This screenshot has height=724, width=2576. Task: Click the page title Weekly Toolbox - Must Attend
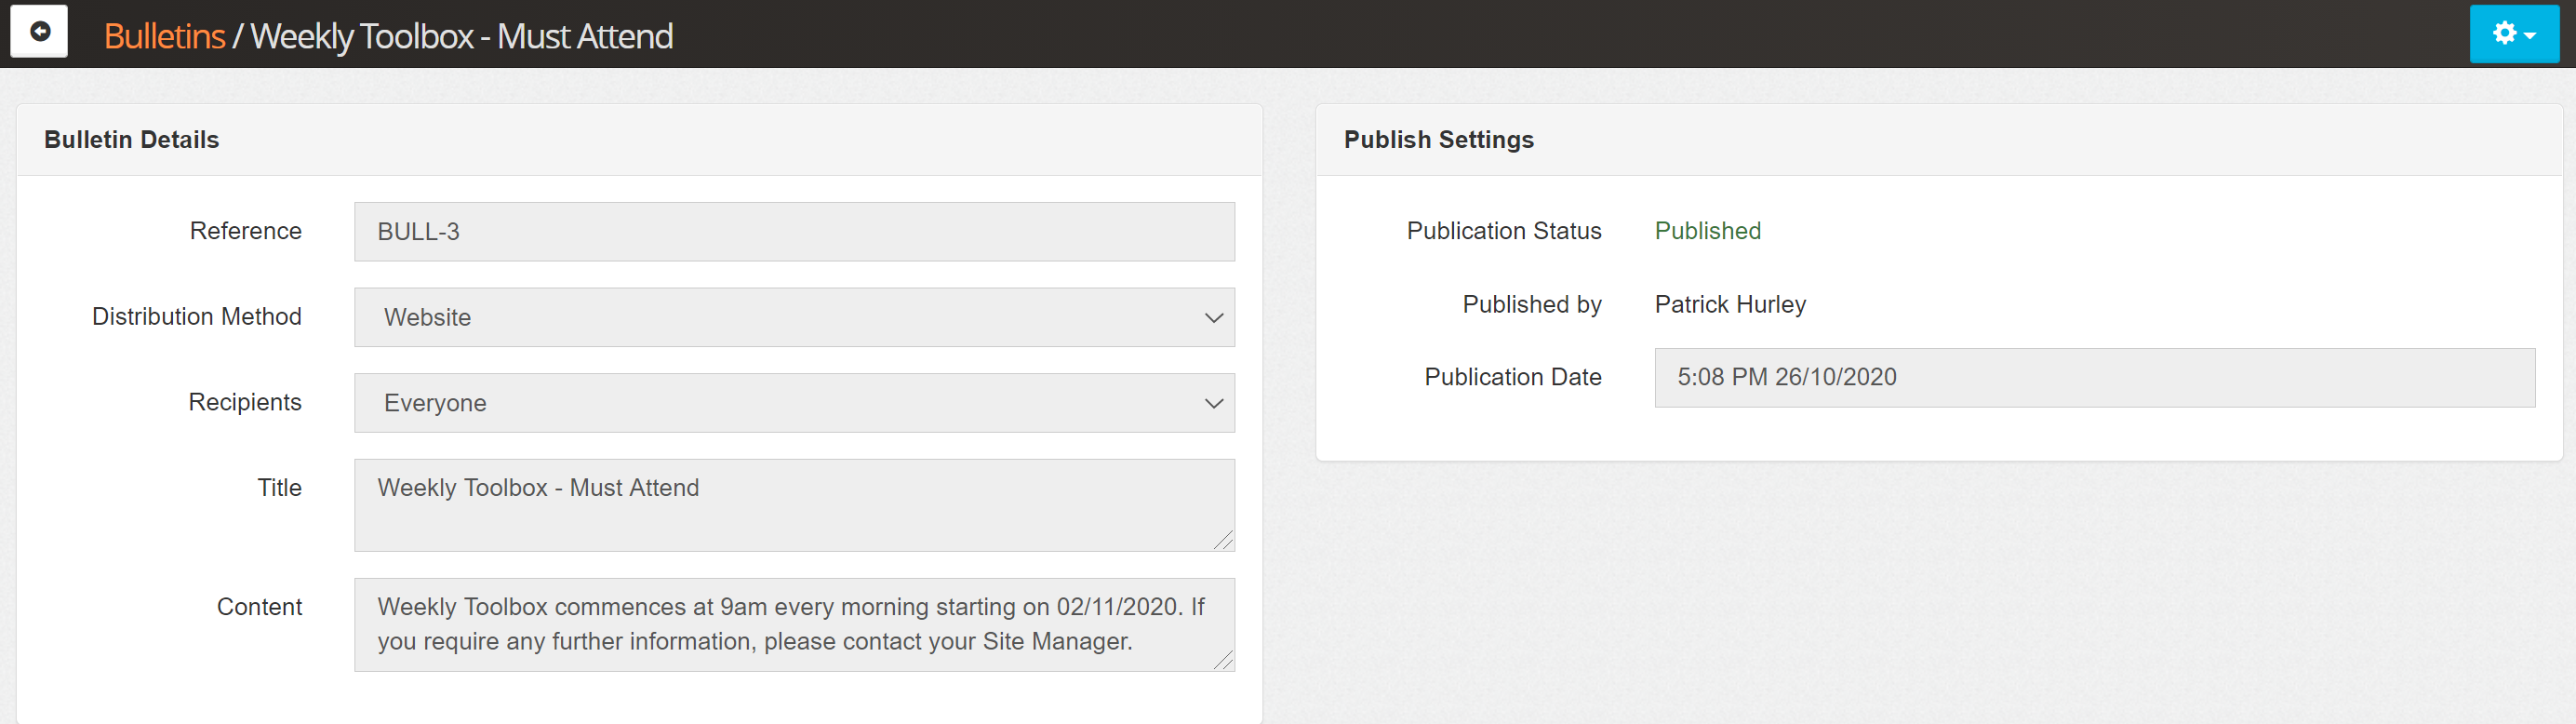[461, 36]
